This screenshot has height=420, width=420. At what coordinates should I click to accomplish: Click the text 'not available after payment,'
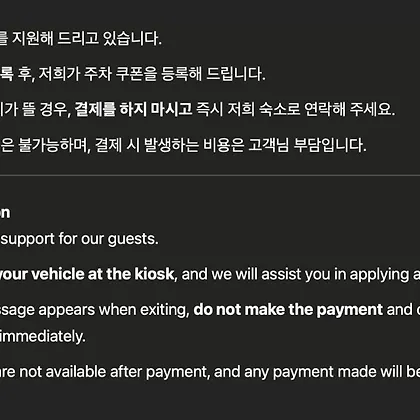[x=115, y=372]
